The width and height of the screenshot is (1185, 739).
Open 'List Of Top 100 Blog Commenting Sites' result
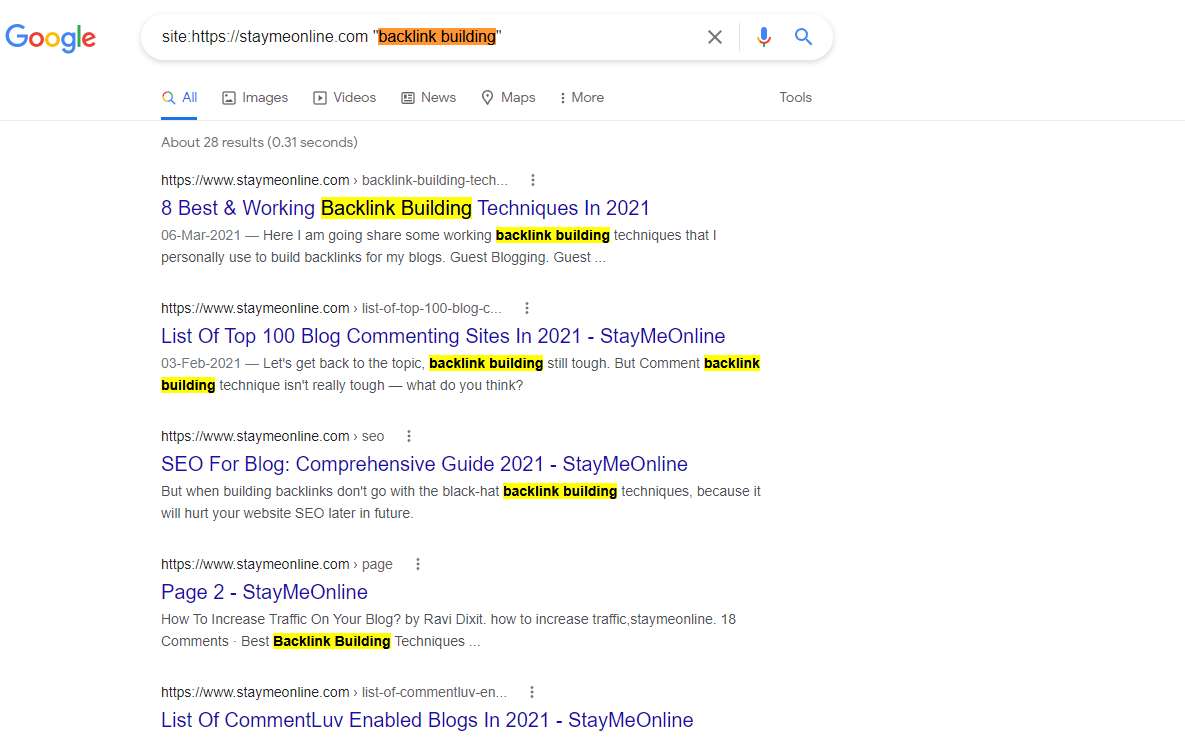443,335
